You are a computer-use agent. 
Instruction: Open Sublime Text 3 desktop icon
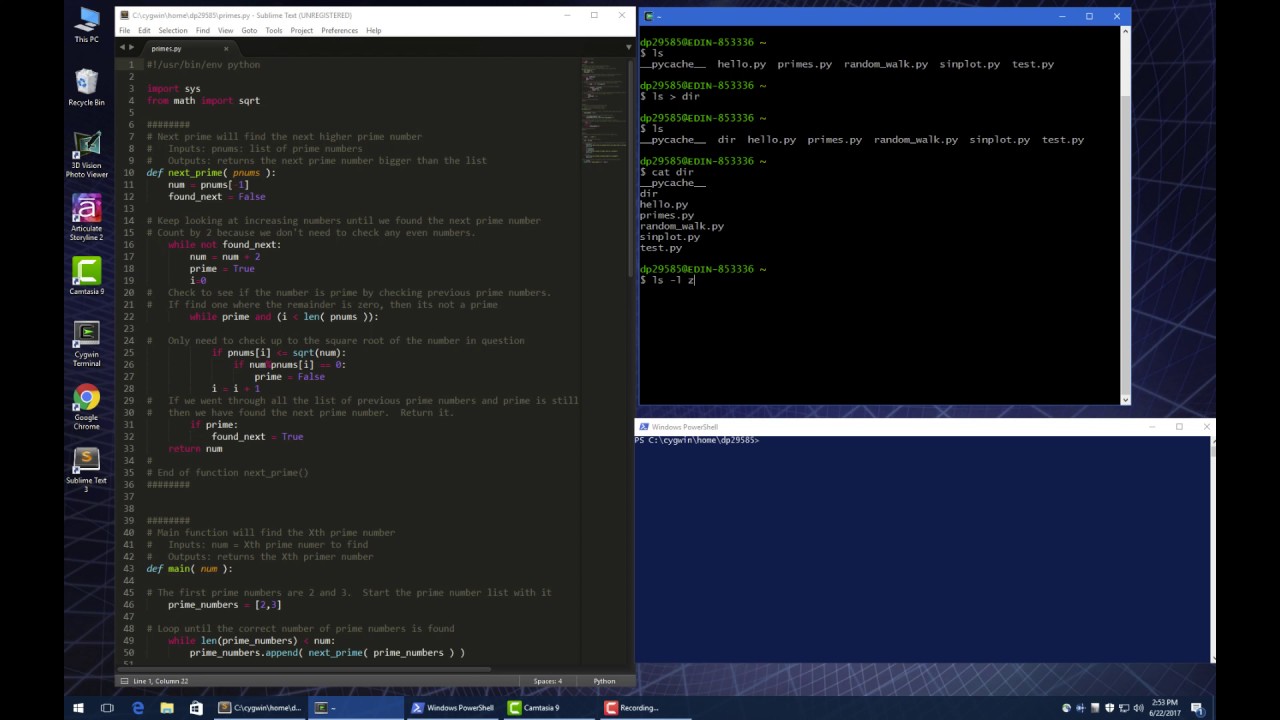86,470
